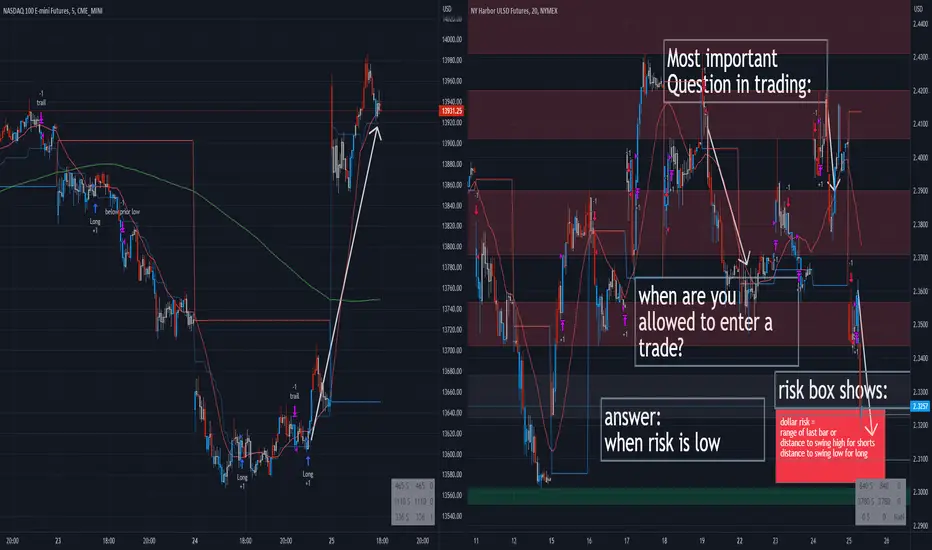Select the blue 2.3257 current price label
The height and width of the screenshot is (550, 932).
point(920,406)
